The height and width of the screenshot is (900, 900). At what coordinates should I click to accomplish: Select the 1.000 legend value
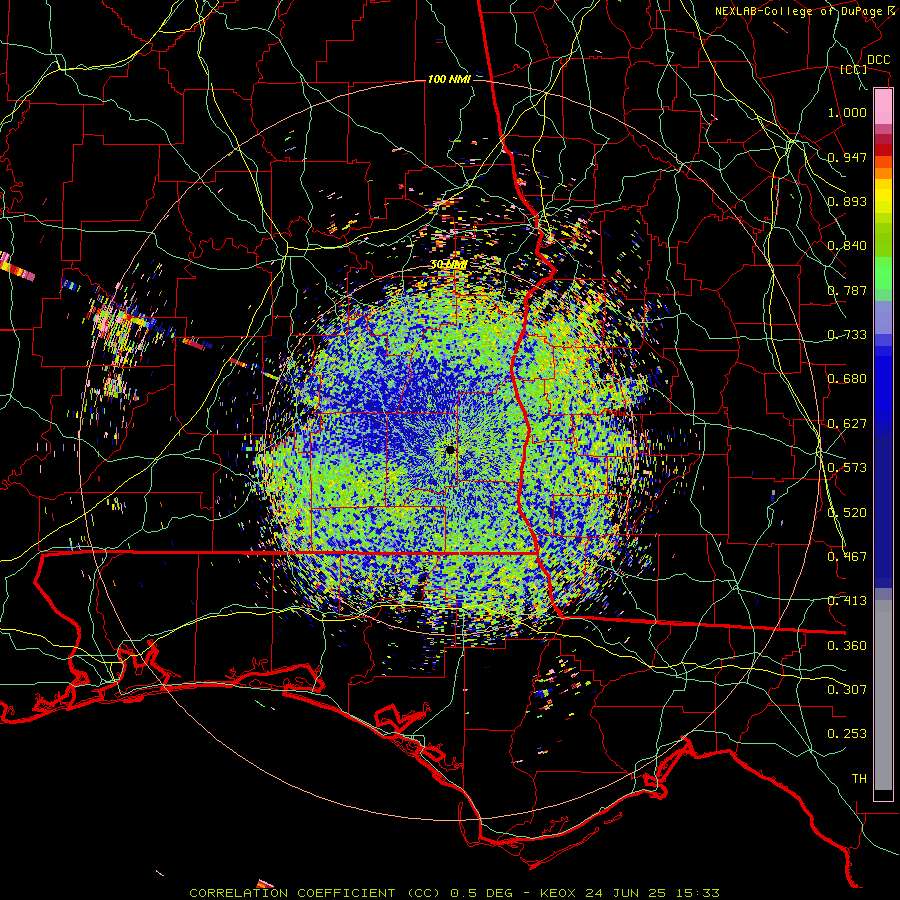[x=847, y=112]
